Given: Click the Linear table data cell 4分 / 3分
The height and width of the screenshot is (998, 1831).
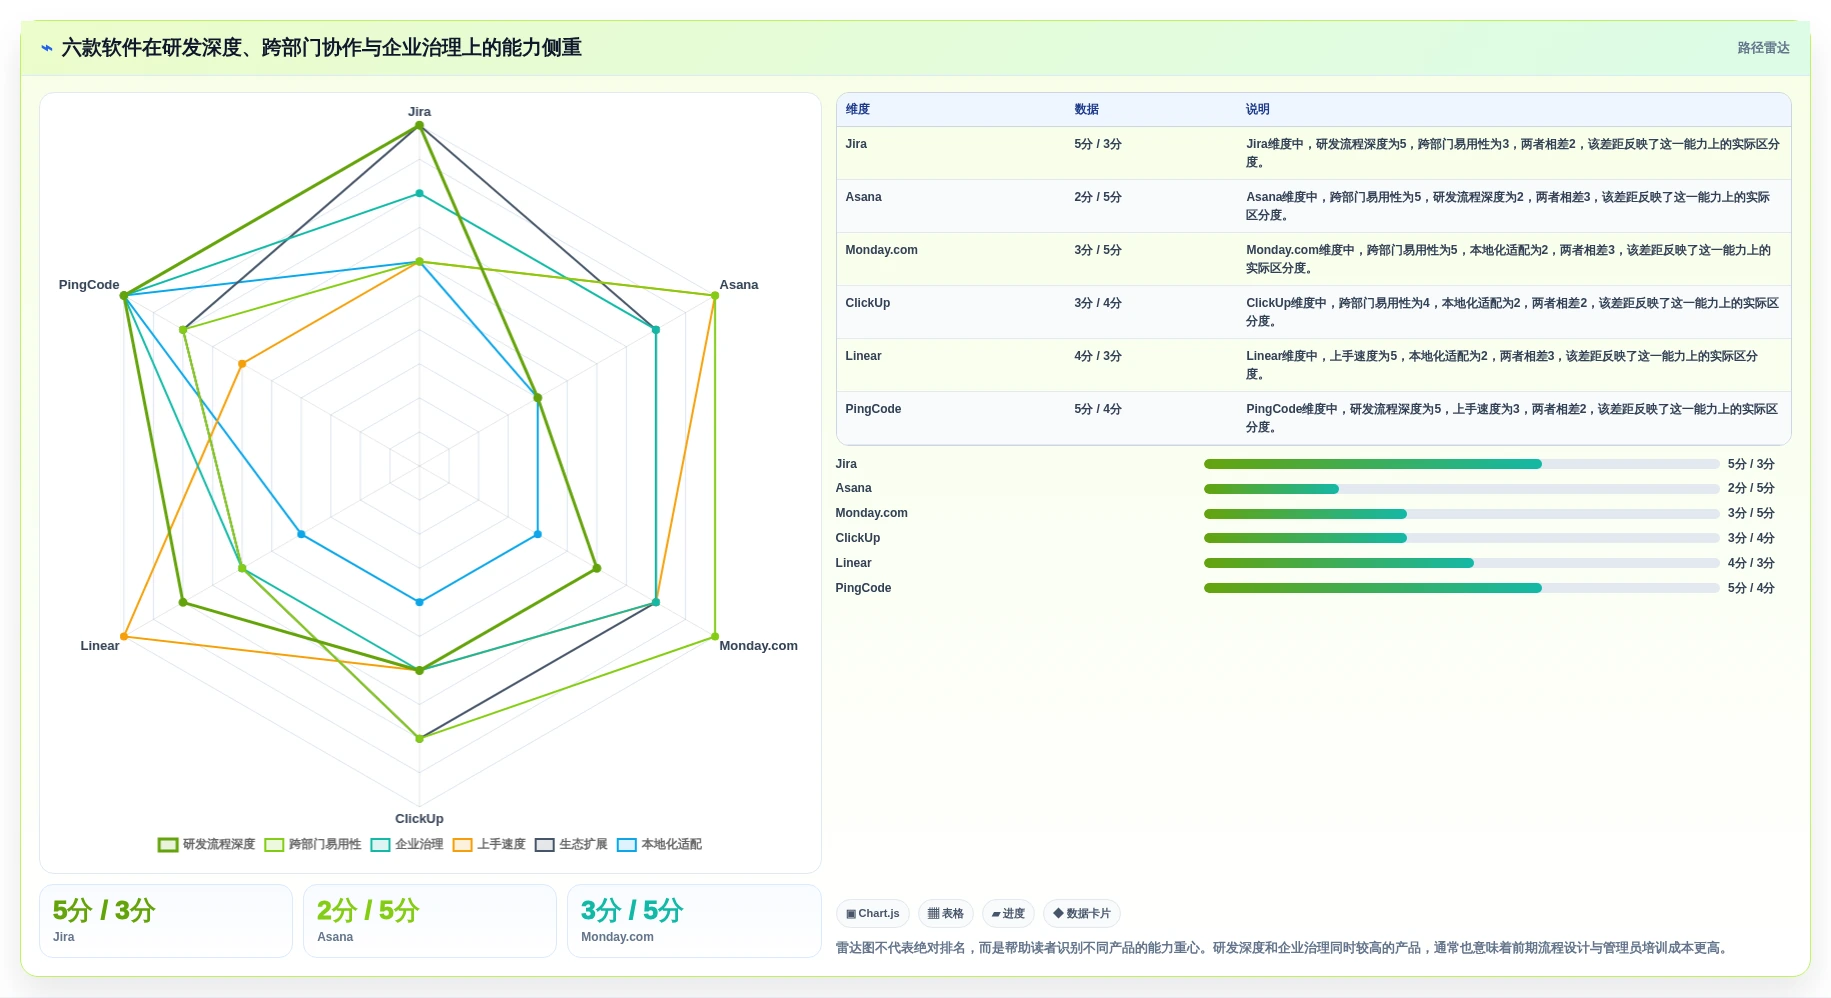Looking at the screenshot, I should coord(1098,356).
